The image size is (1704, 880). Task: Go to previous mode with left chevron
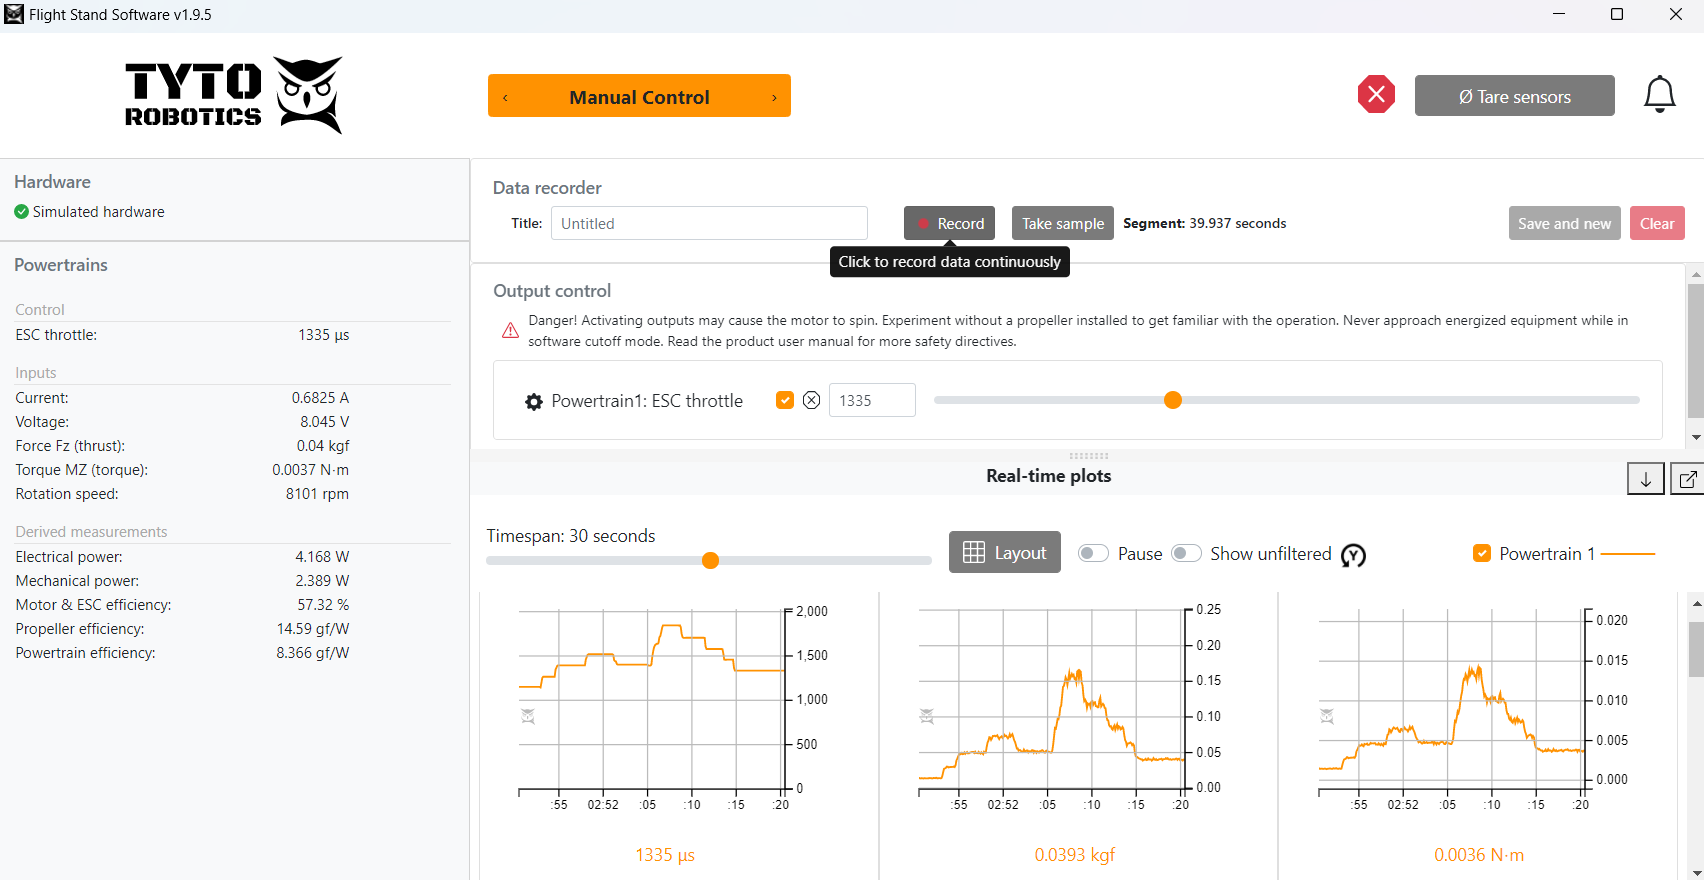pos(505,97)
